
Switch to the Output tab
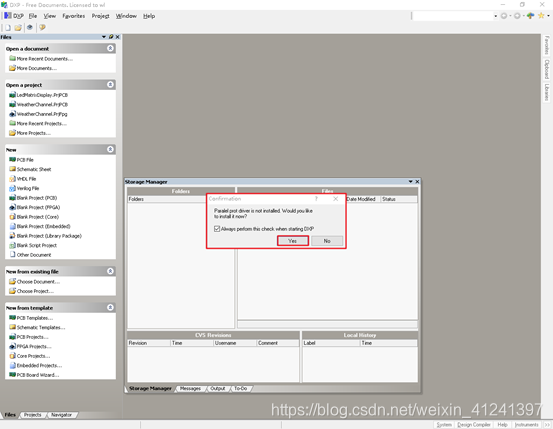(218, 388)
